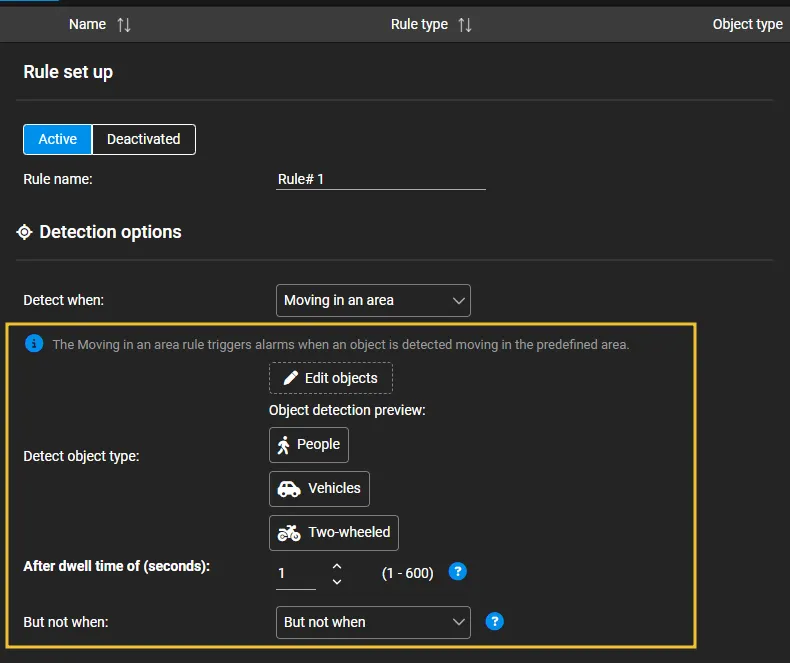
Task: Click the Name column header
Action: click(87, 24)
